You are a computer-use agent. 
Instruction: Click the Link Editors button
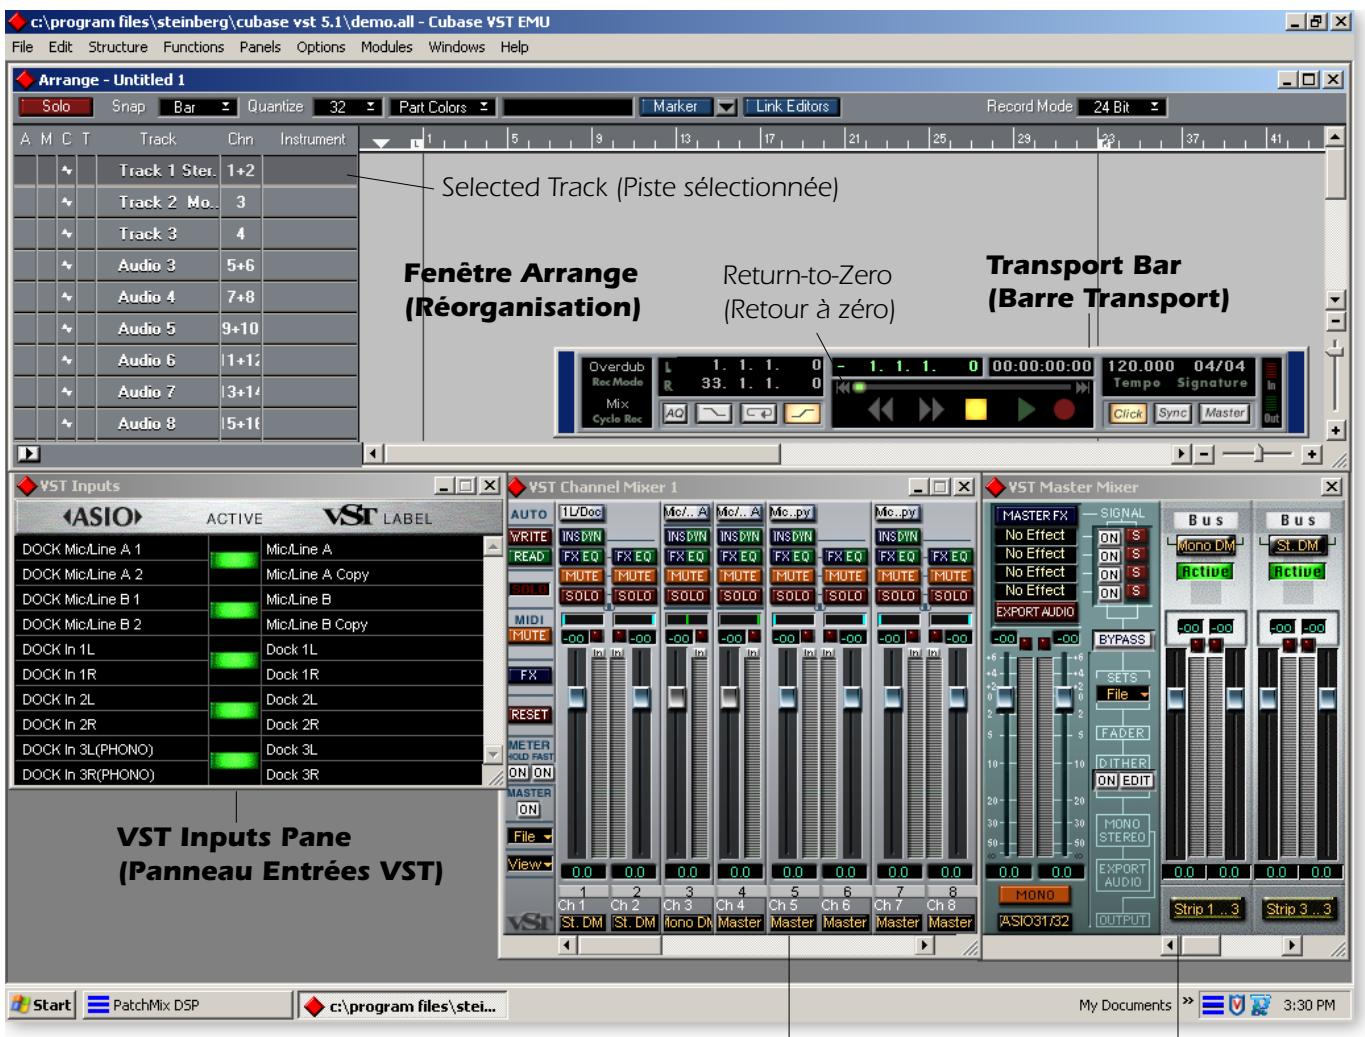click(x=792, y=106)
